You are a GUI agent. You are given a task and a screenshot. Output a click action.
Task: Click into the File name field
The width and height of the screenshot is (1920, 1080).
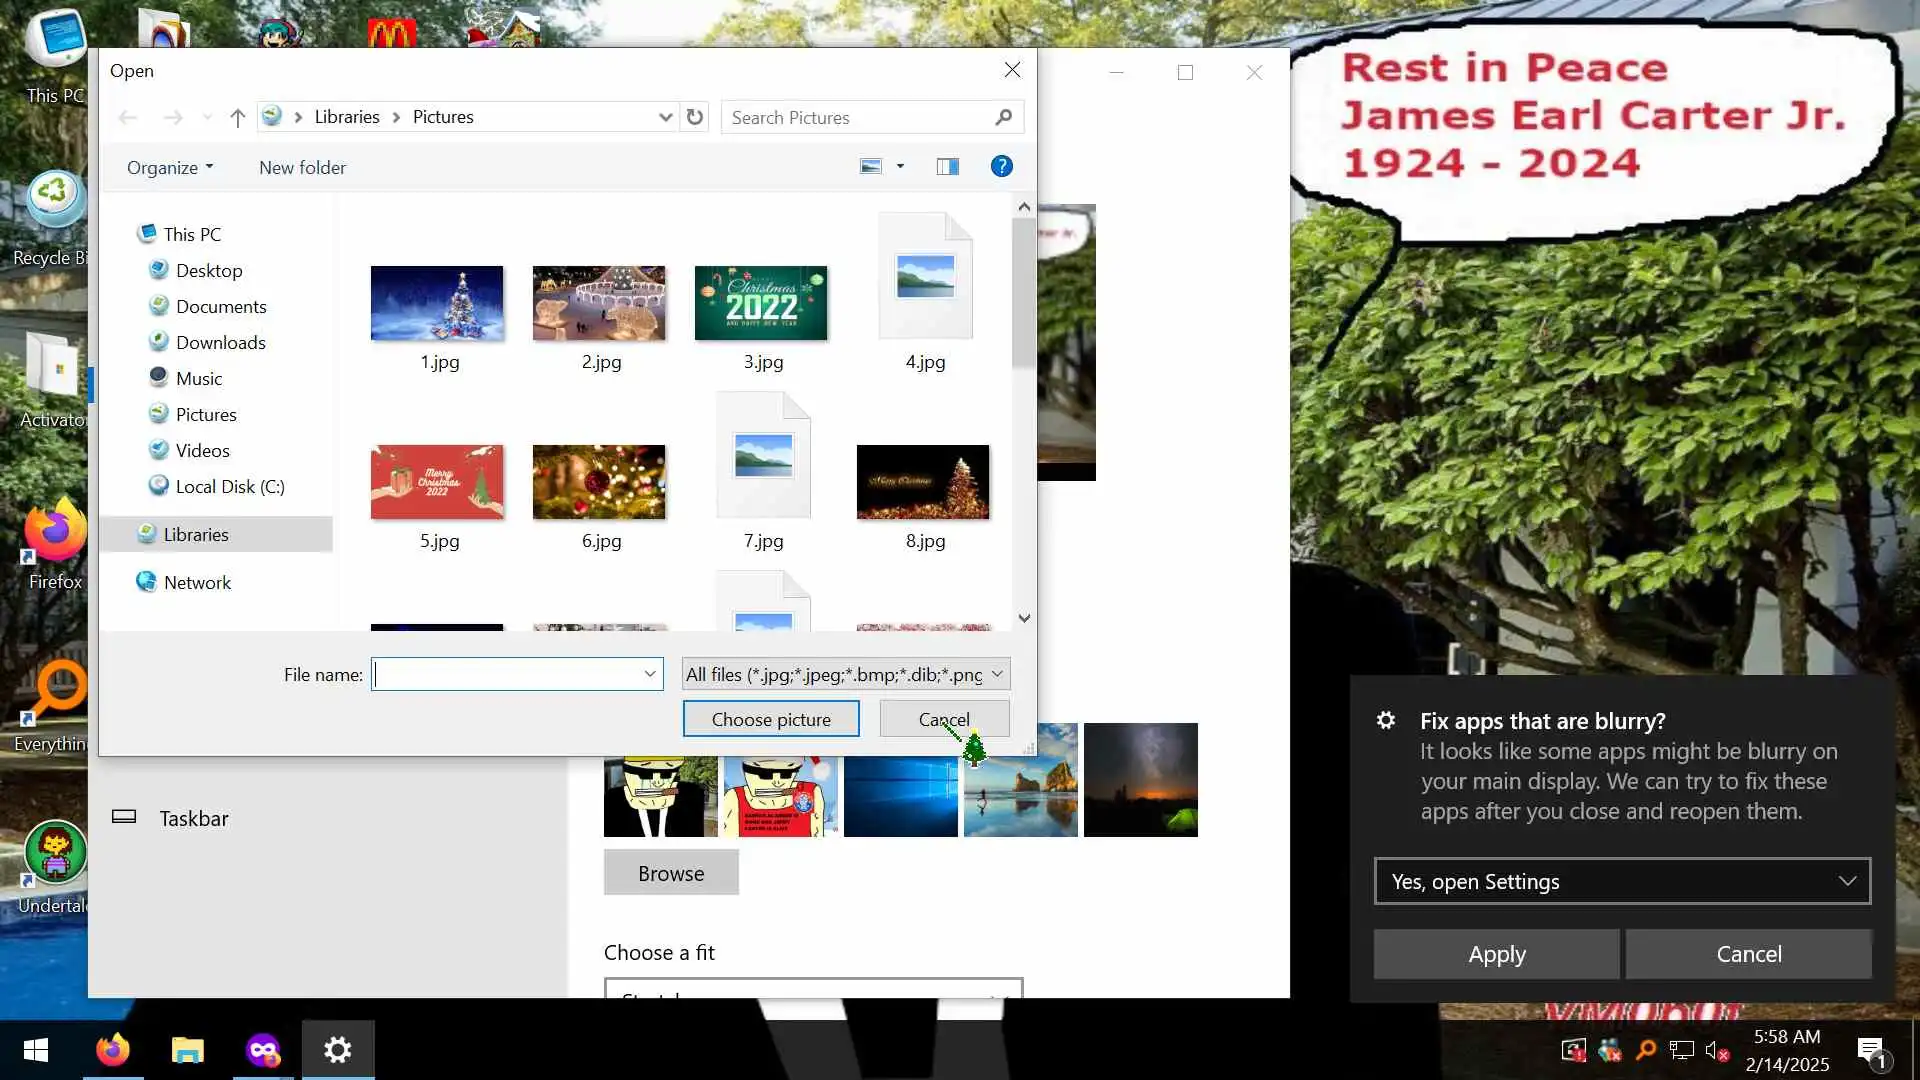(x=507, y=674)
